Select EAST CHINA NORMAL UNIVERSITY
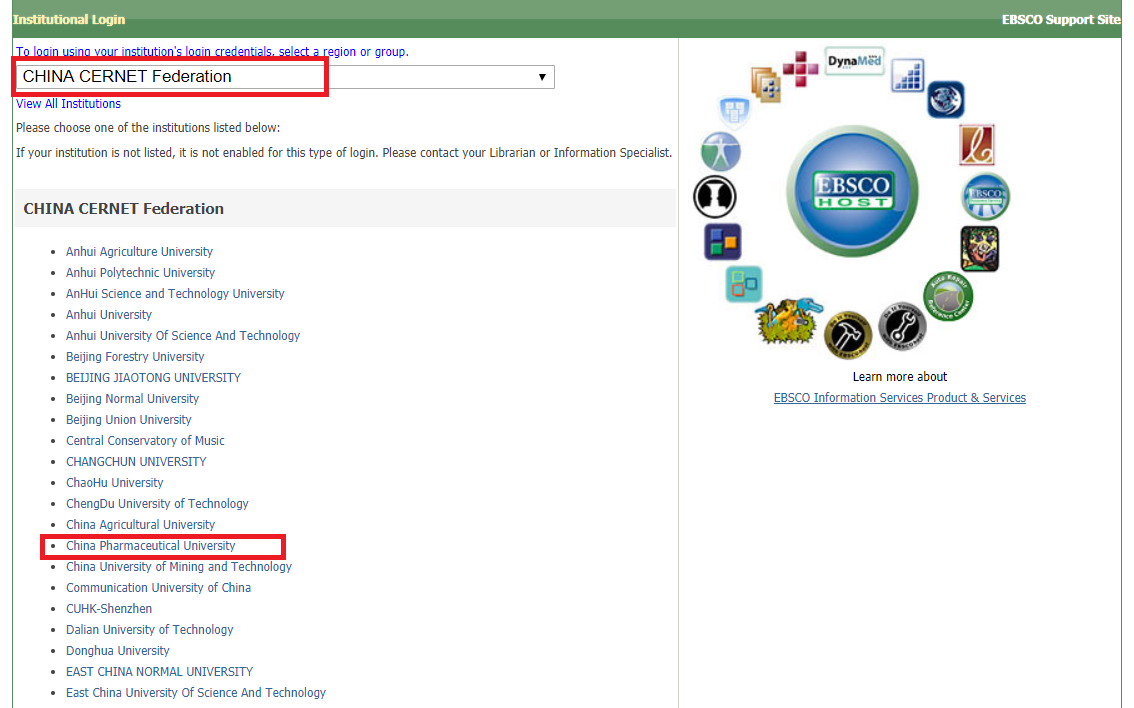The image size is (1134, 708). point(159,672)
